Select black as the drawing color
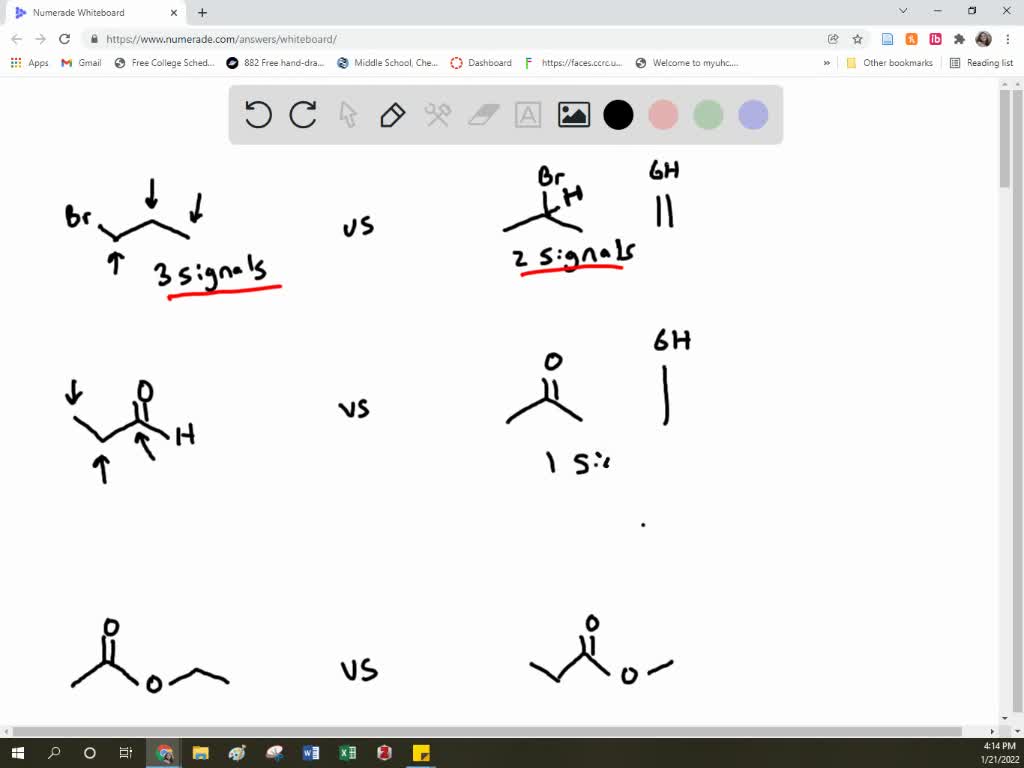1024x768 pixels. 618,114
